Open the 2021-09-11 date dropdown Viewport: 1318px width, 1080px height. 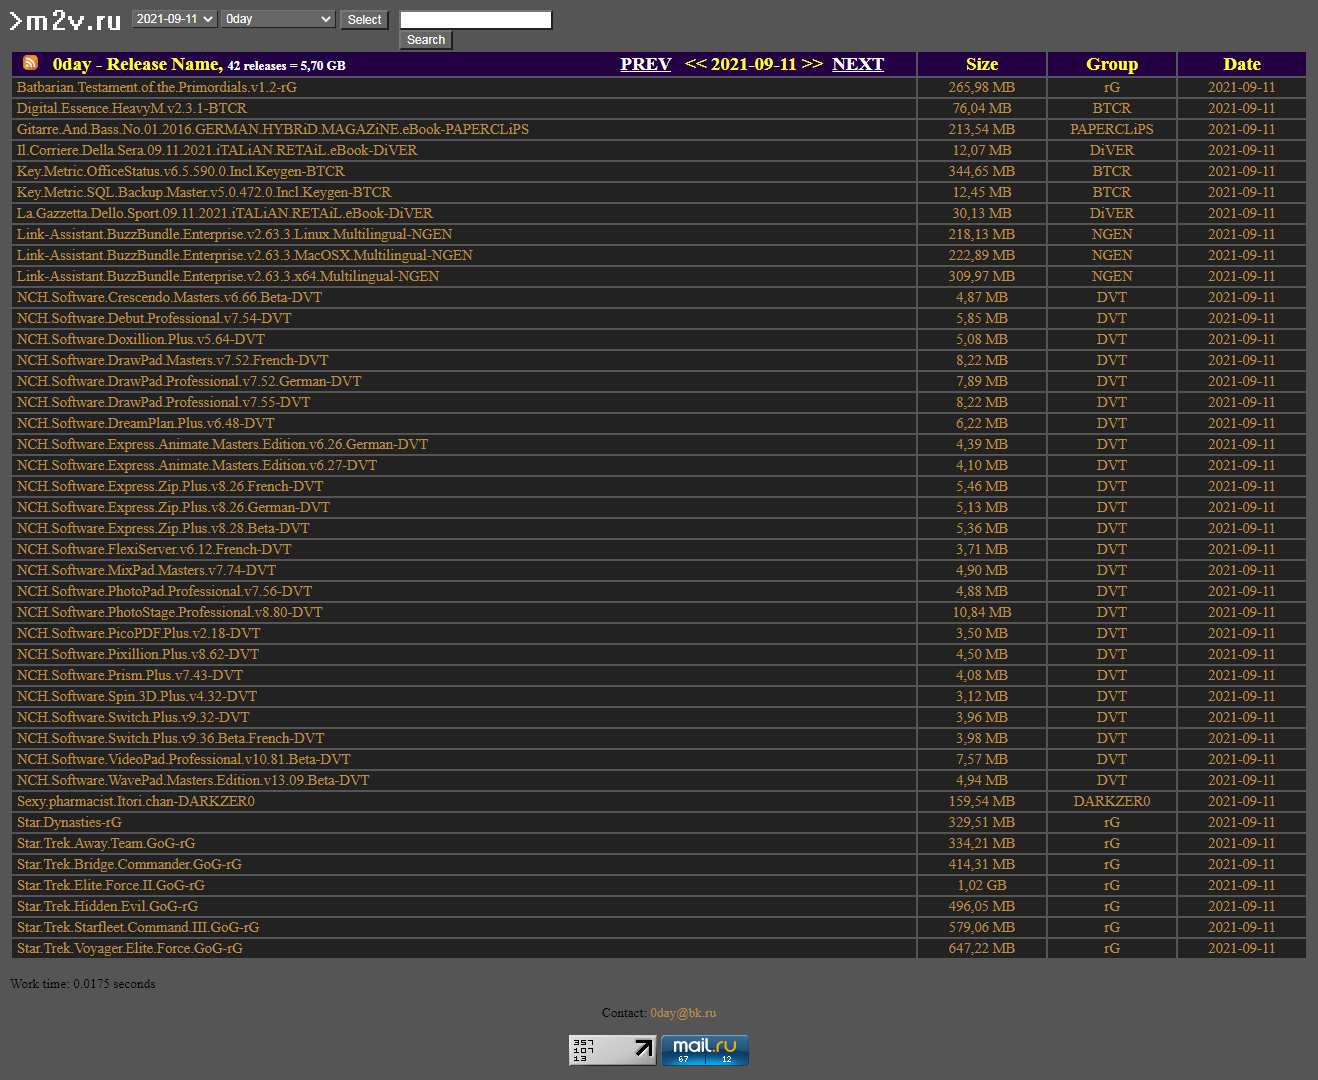click(x=175, y=19)
